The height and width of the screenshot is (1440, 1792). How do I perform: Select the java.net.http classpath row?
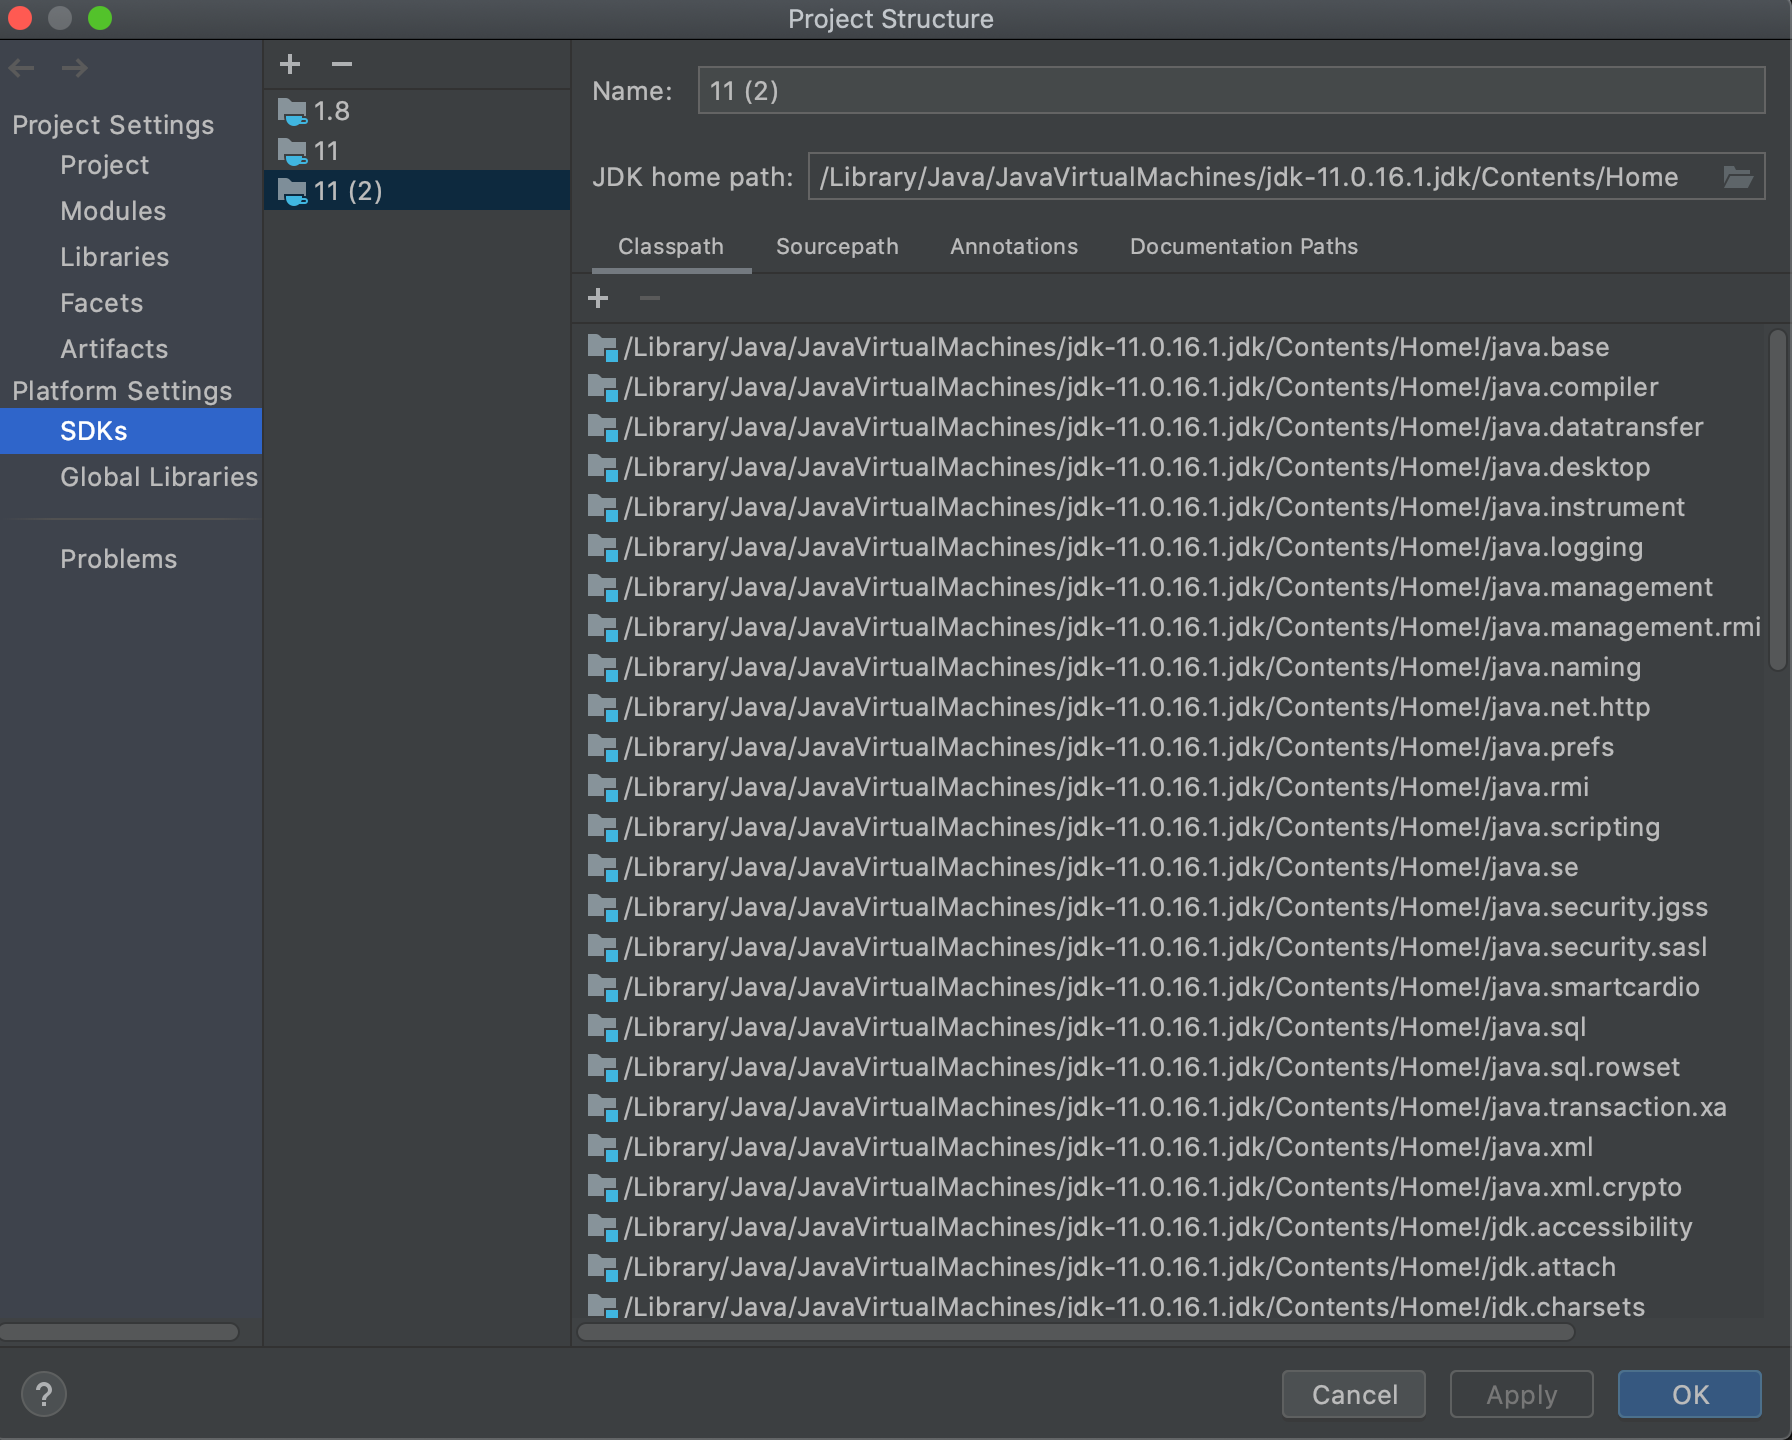[1171, 708]
